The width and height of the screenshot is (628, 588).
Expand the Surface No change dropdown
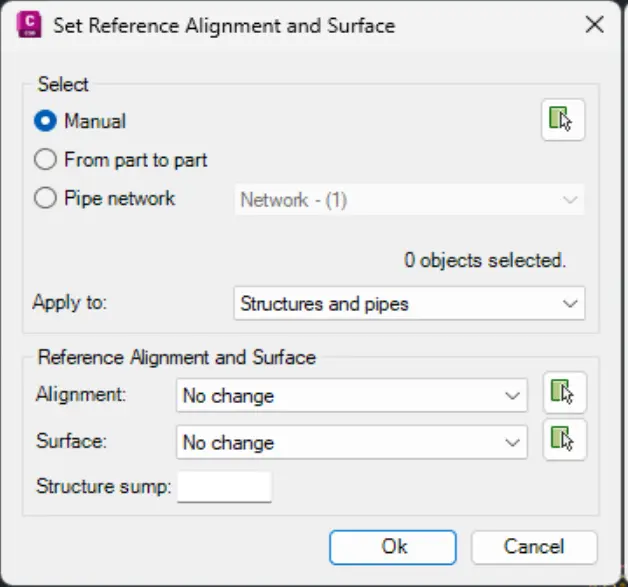tap(351, 442)
